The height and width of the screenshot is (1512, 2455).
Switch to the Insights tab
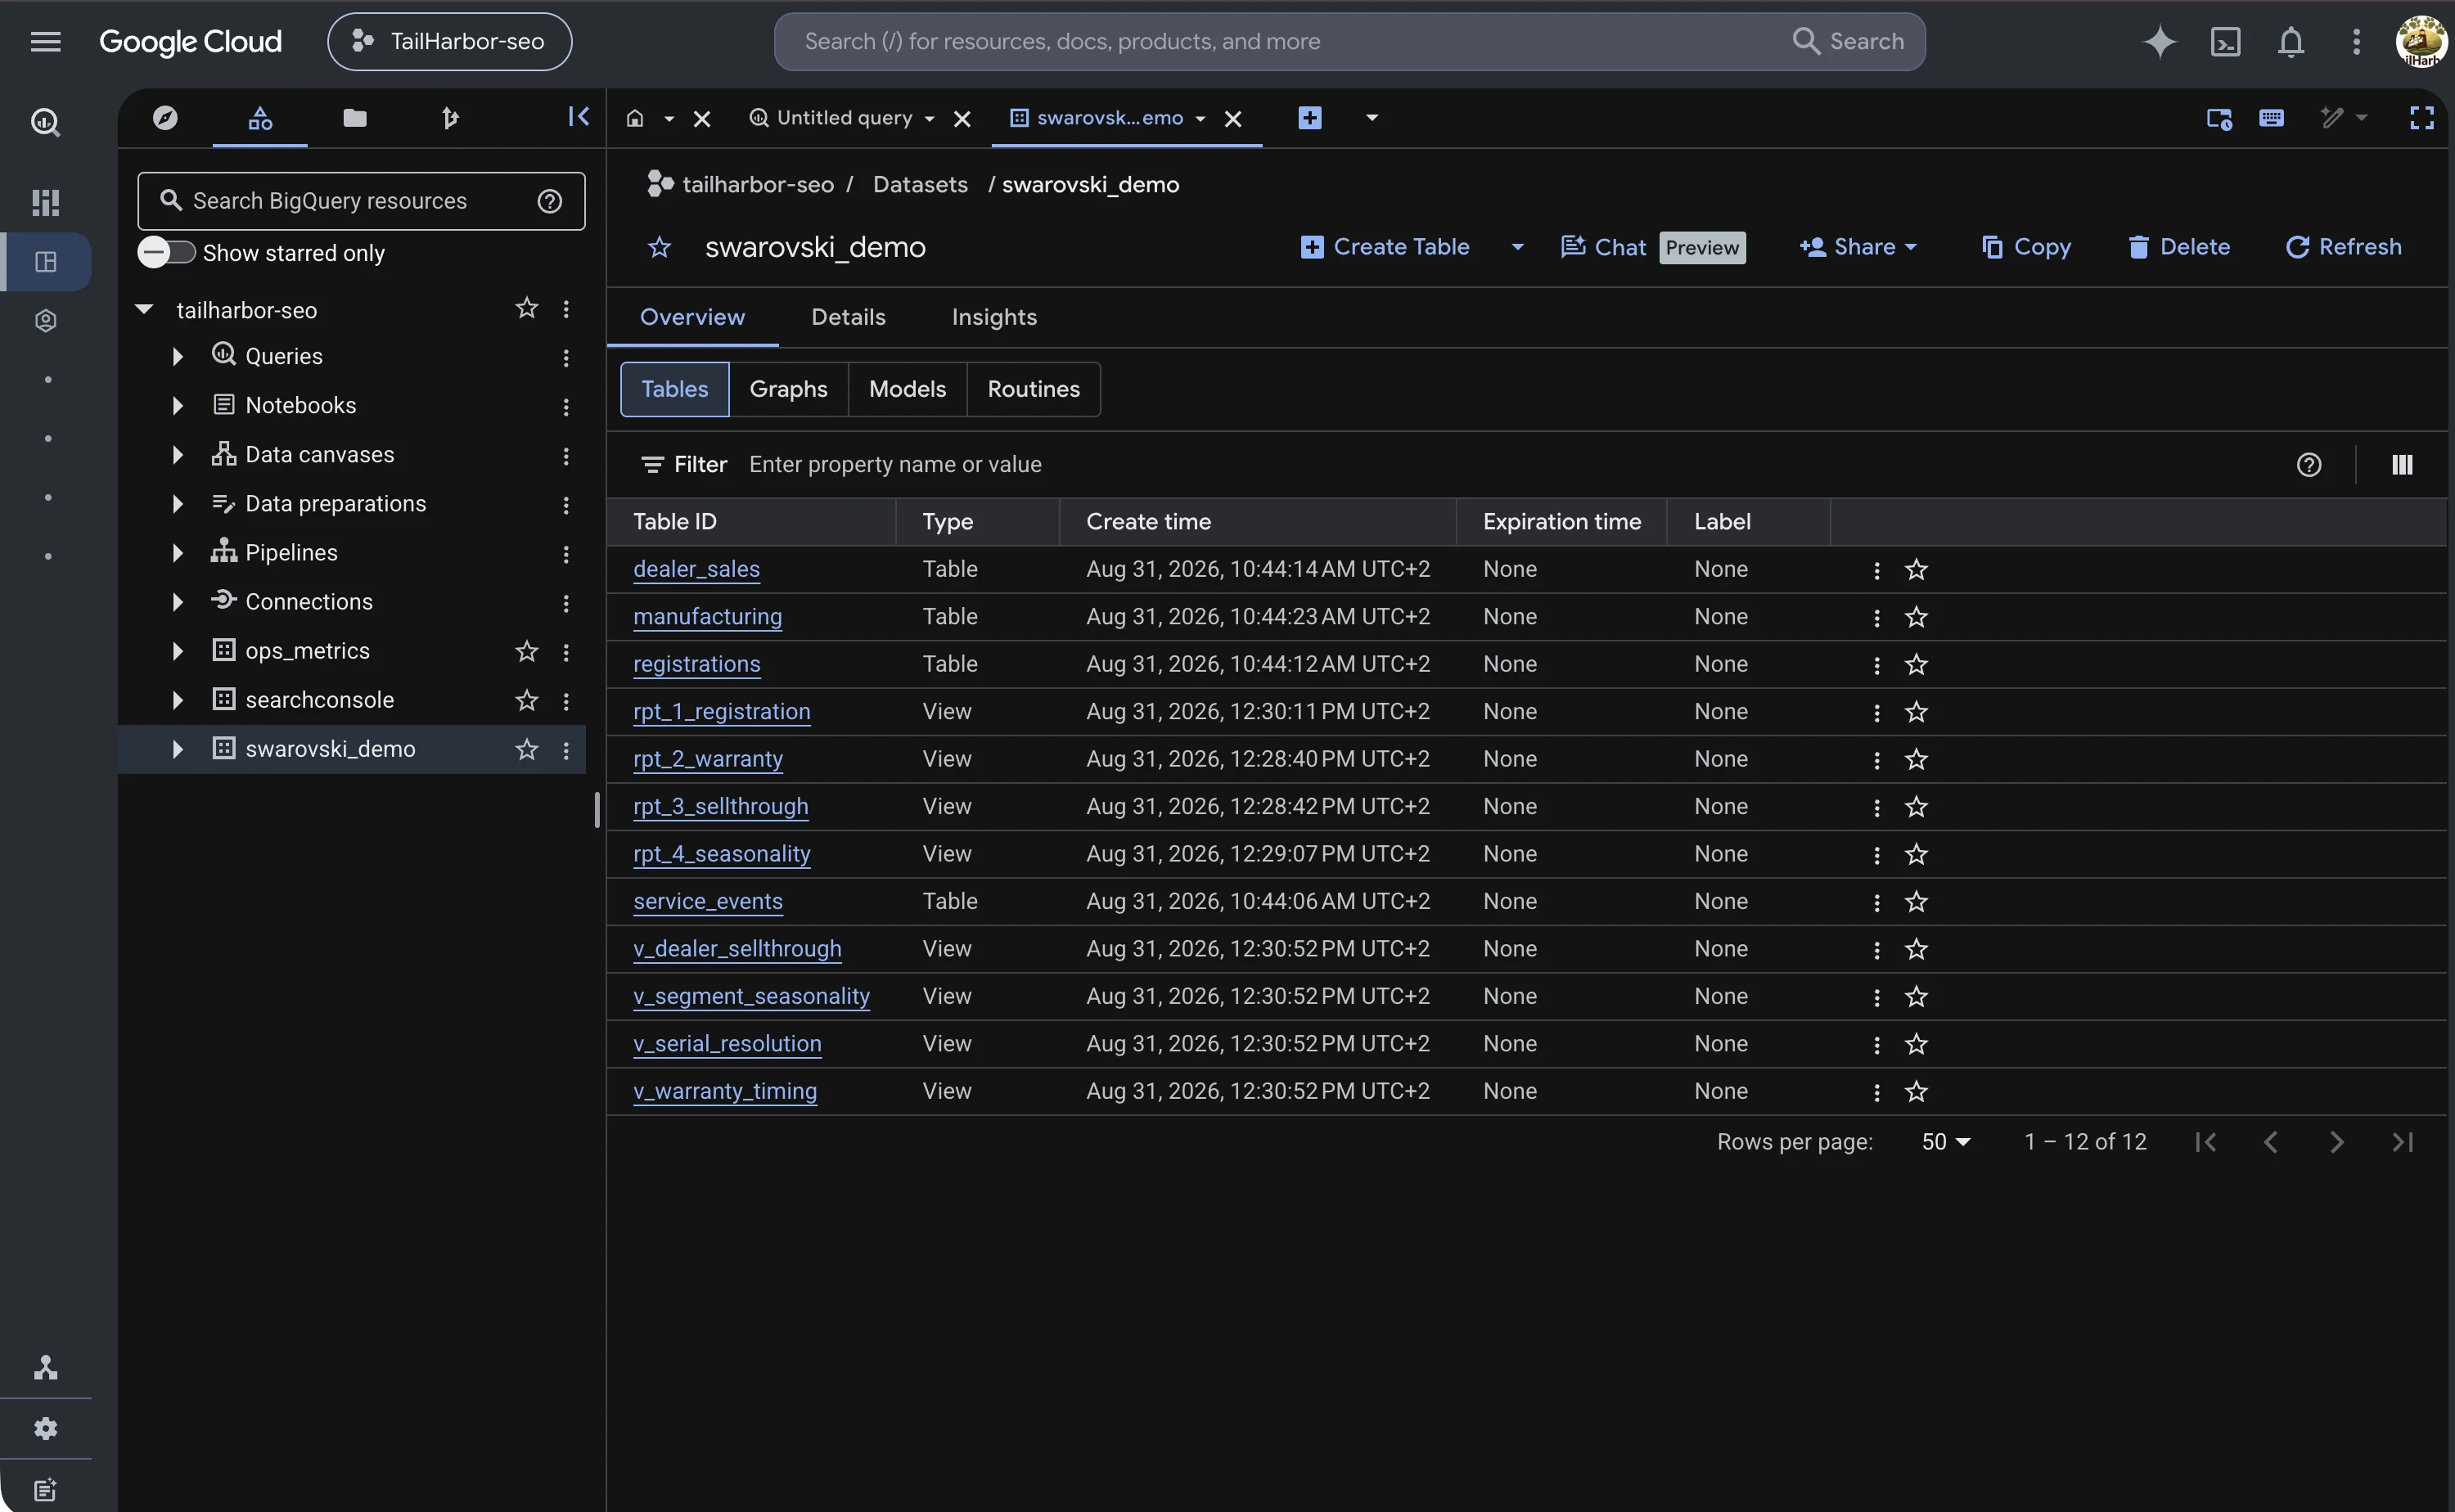point(994,317)
